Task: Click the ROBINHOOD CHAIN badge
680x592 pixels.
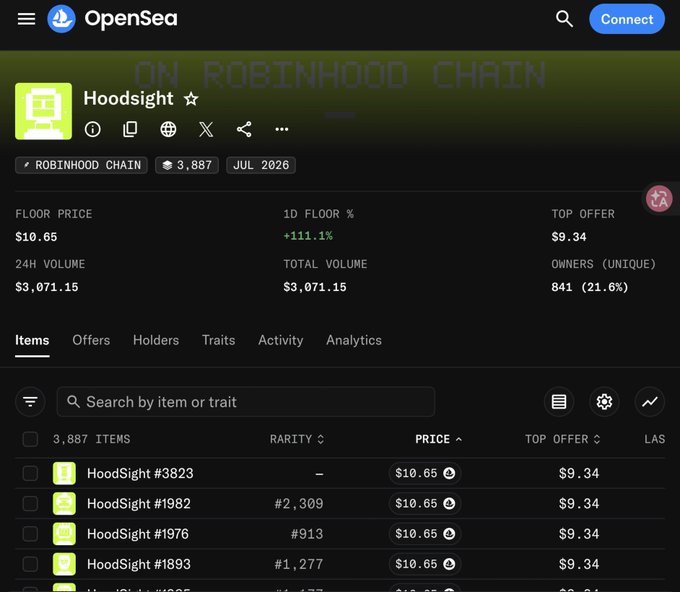Action: (x=82, y=165)
